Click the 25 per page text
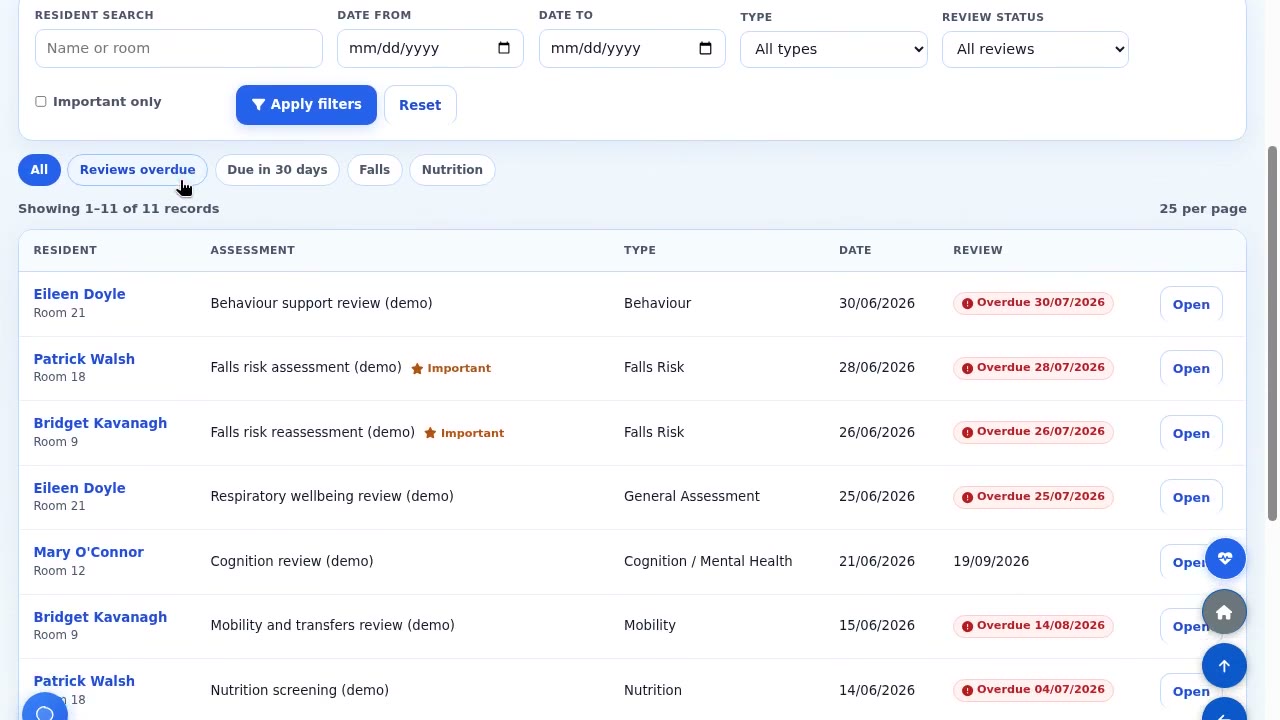1280x720 pixels. click(1203, 208)
